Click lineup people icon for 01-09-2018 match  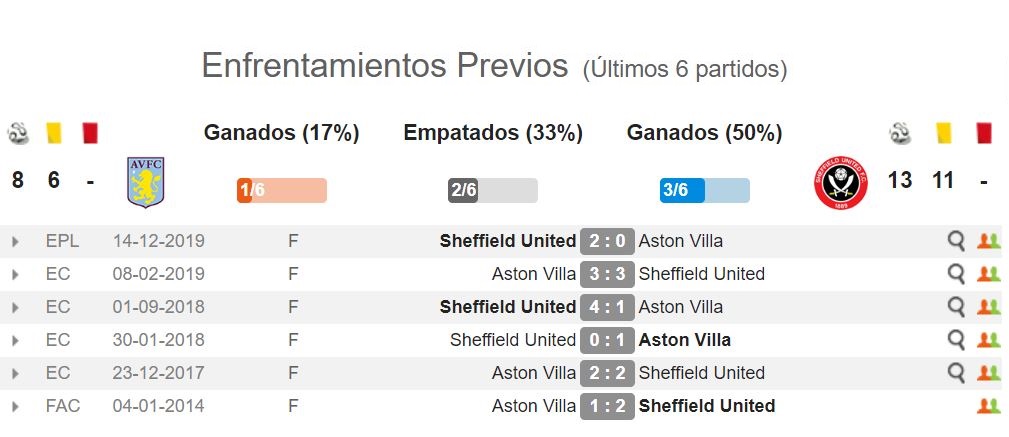click(989, 307)
